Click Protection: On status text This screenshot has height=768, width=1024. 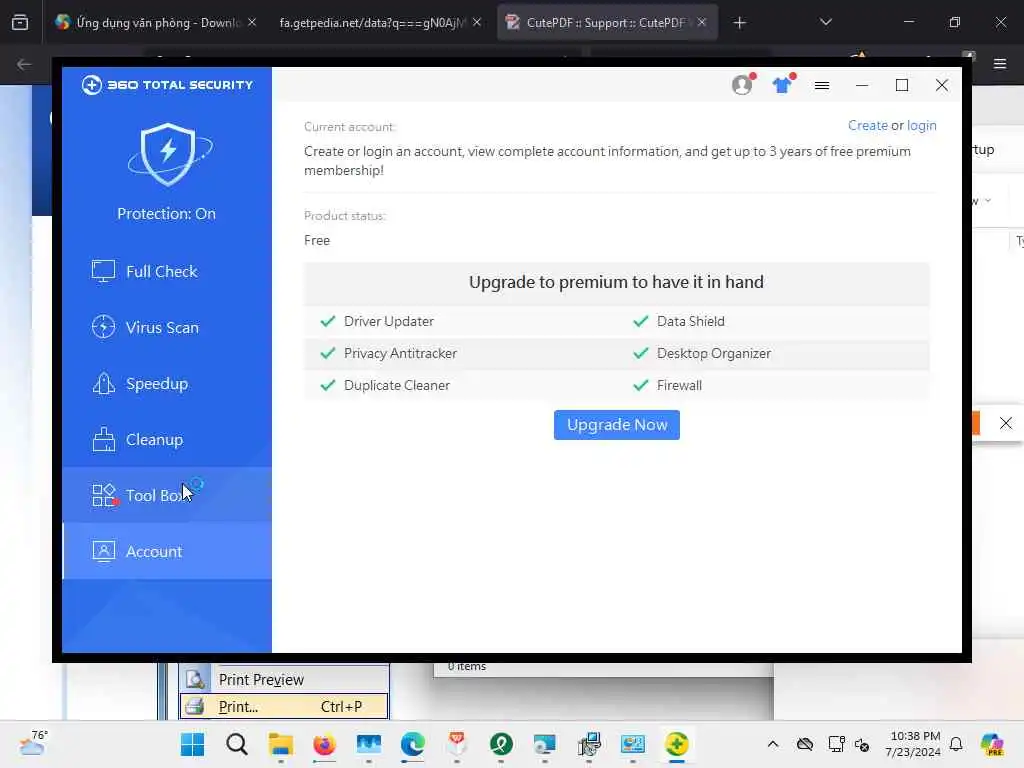coord(167,214)
